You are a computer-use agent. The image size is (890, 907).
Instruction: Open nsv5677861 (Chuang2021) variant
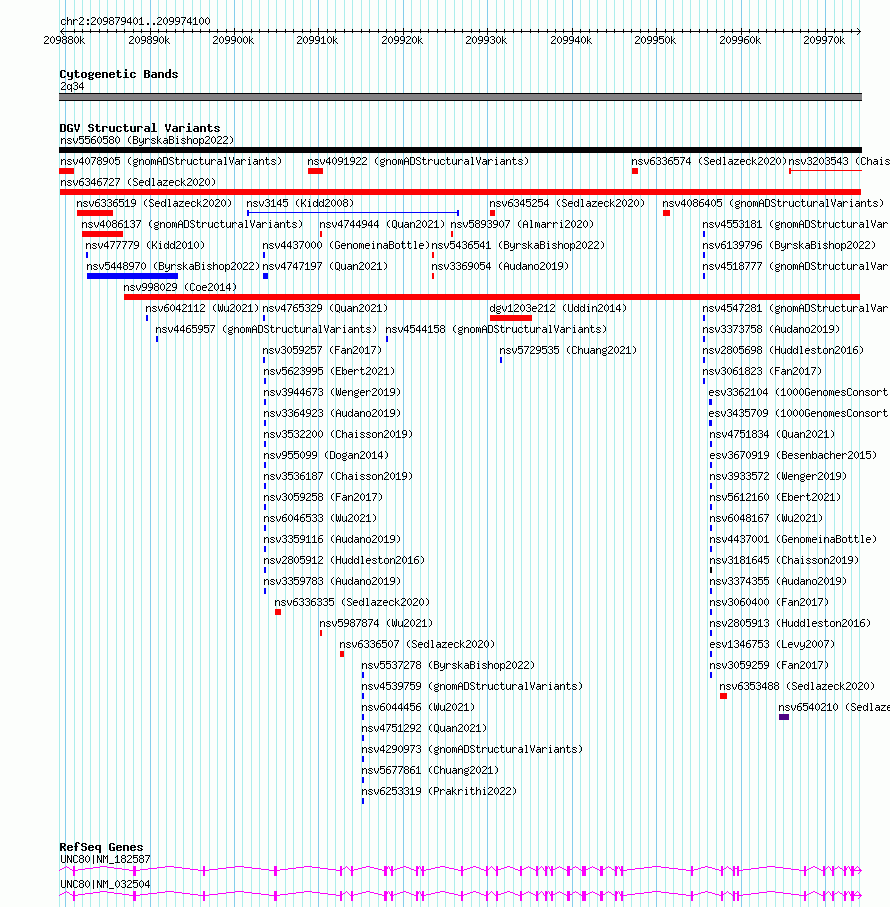click(x=430, y=770)
